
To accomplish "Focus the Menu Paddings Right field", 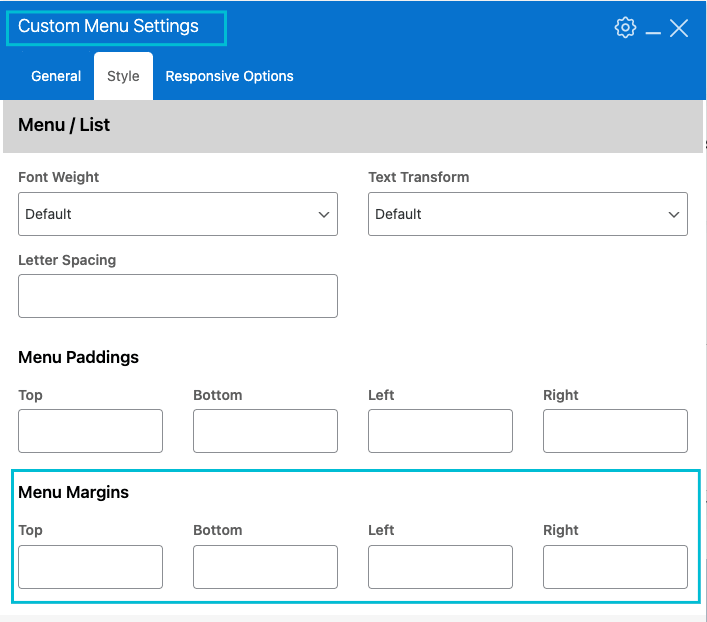I will [x=615, y=431].
